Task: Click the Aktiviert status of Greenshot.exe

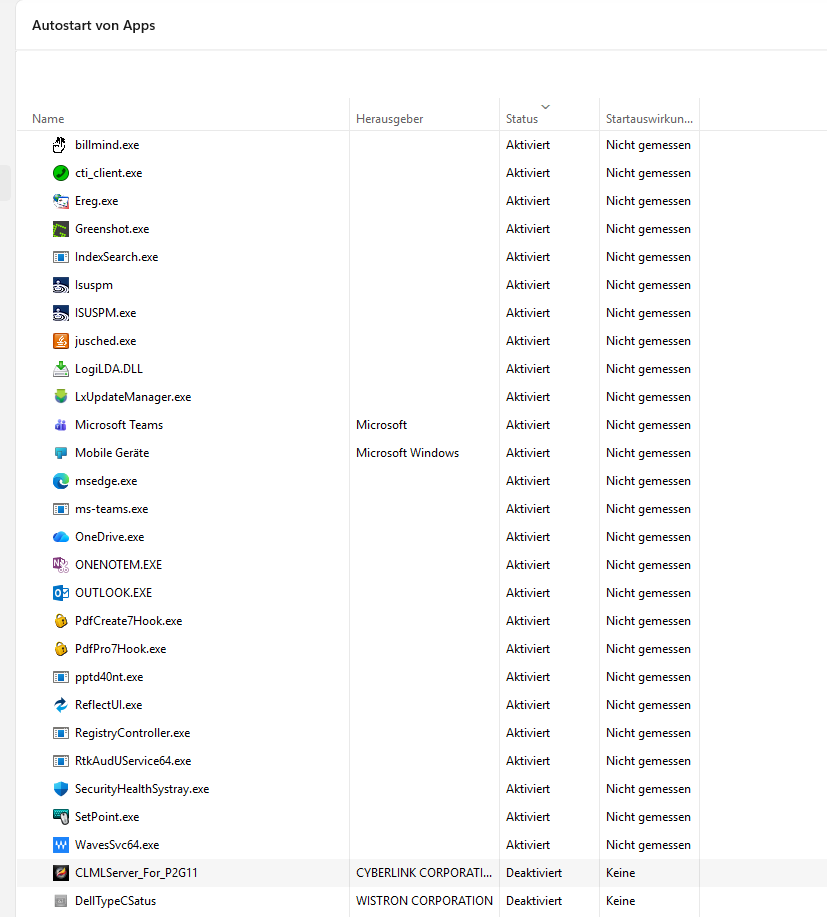Action: click(528, 229)
